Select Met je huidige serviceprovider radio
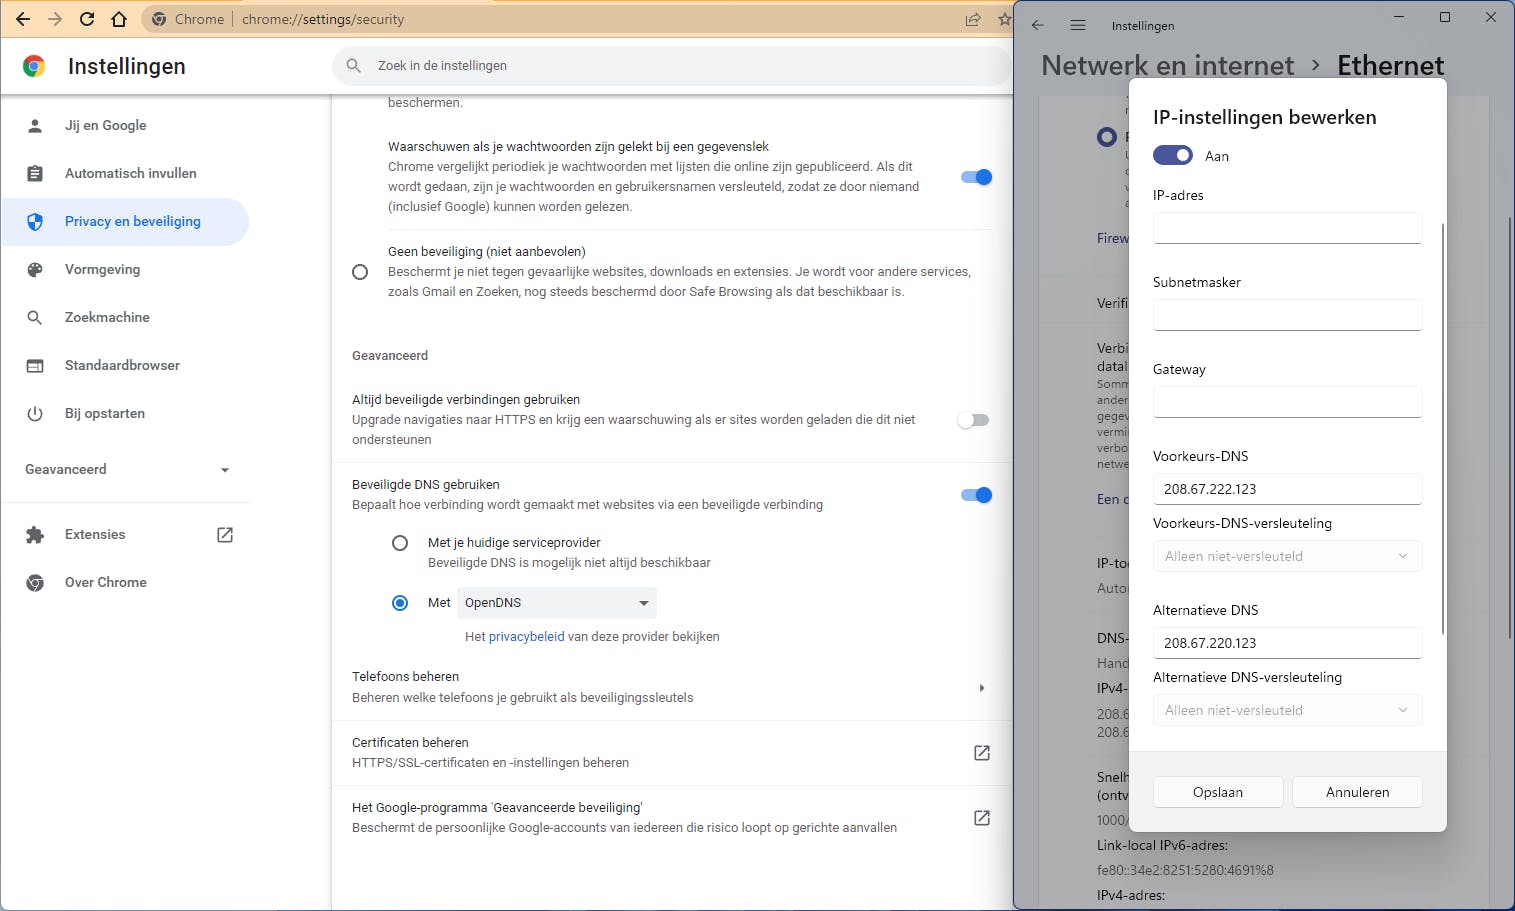The height and width of the screenshot is (911, 1515). click(x=400, y=543)
